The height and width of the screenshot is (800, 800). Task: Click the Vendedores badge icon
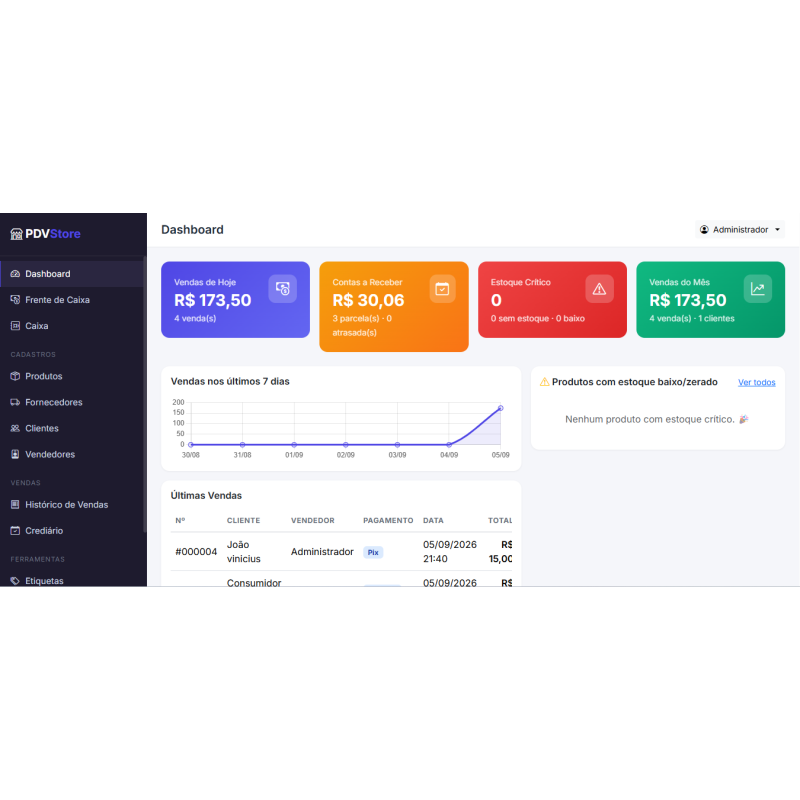pos(15,454)
